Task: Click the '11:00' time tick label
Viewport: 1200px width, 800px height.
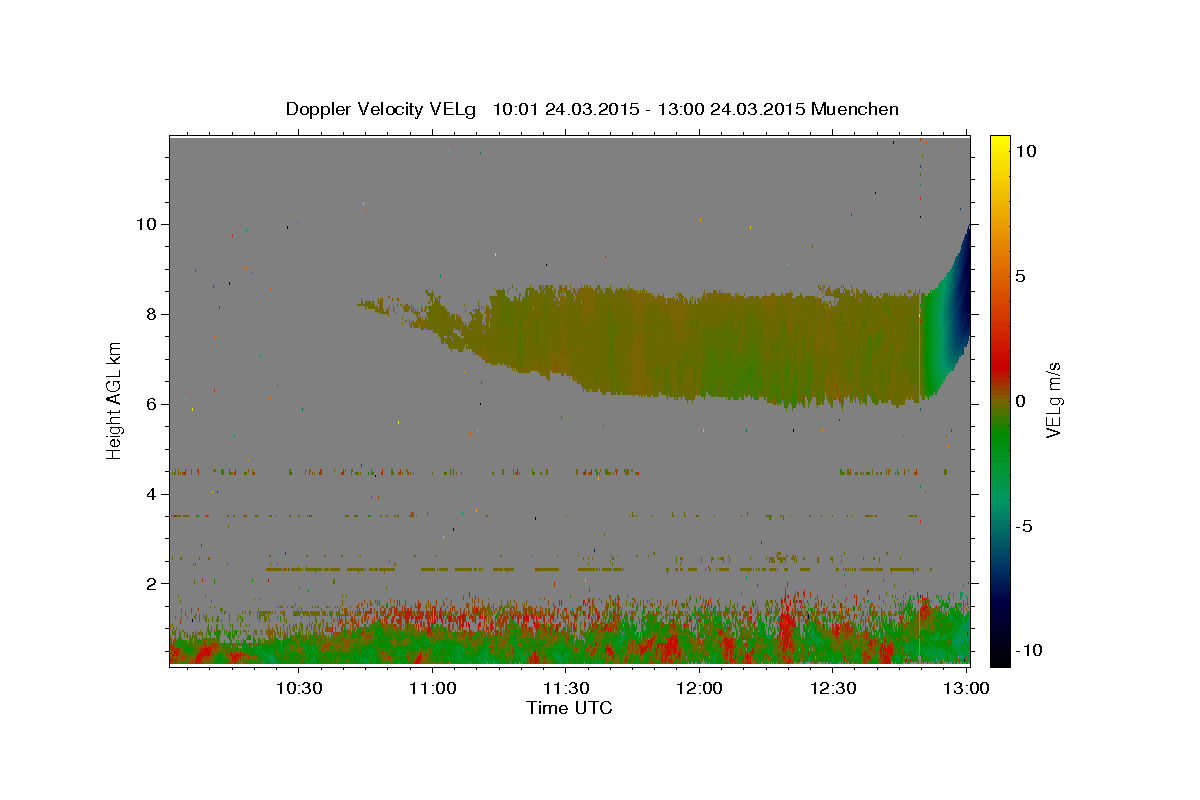Action: [432, 689]
